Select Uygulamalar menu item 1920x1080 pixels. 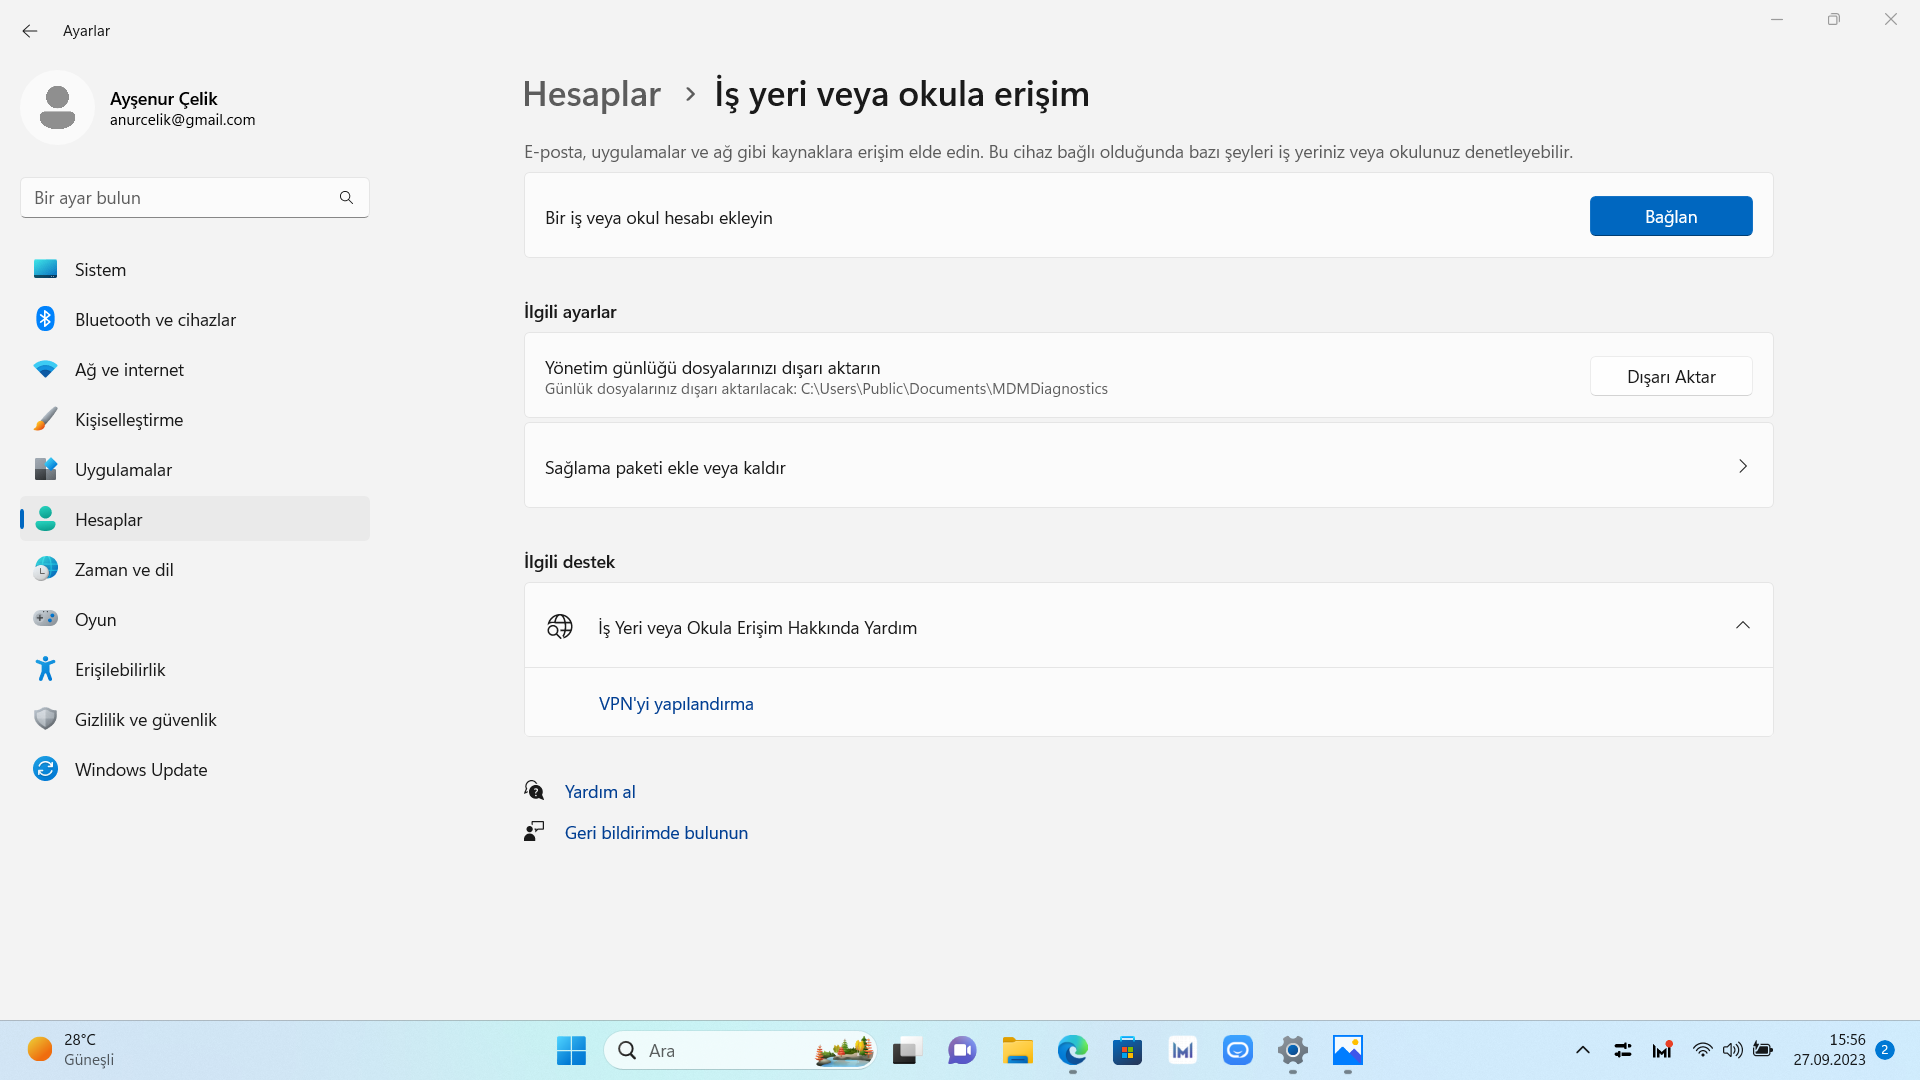123,470
